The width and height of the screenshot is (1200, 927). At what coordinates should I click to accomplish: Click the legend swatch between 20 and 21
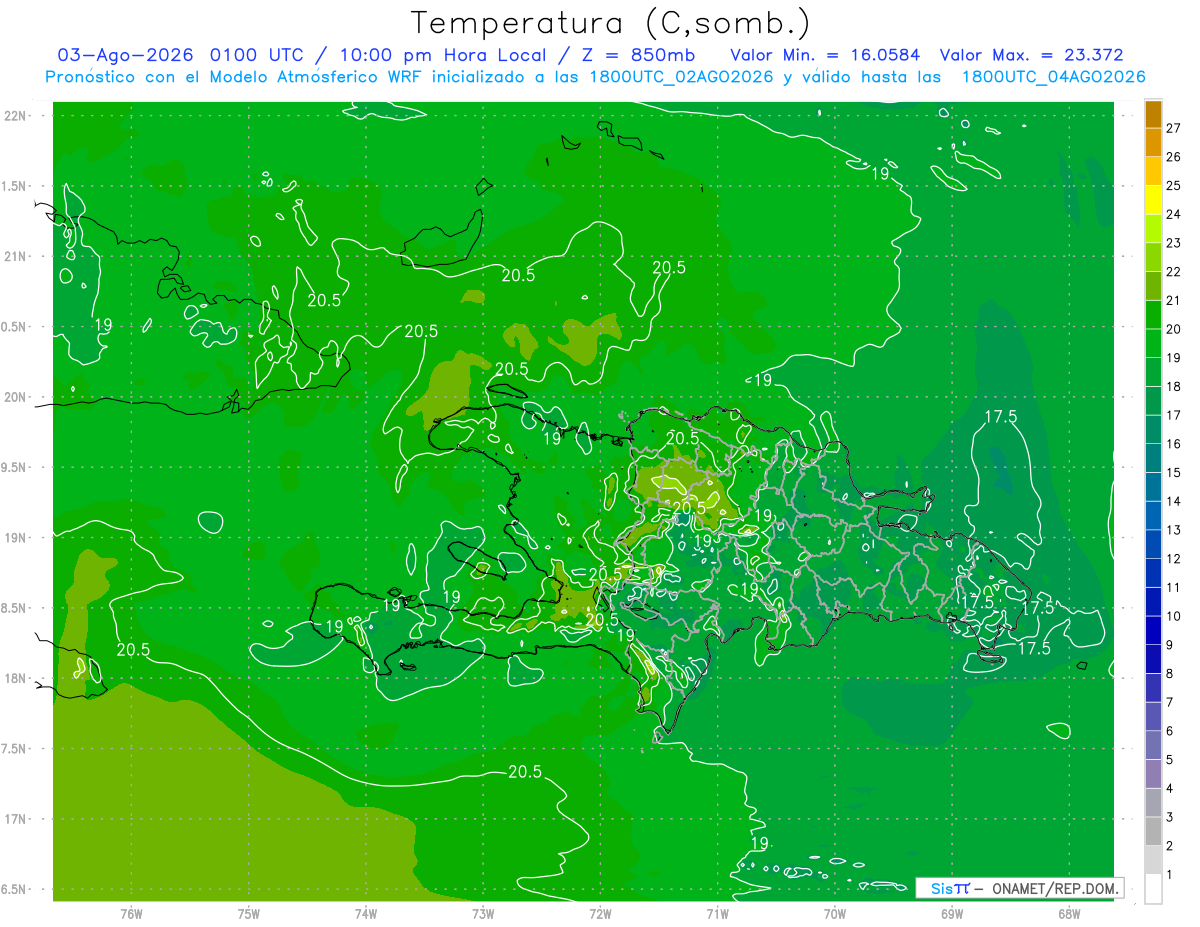click(x=1153, y=315)
